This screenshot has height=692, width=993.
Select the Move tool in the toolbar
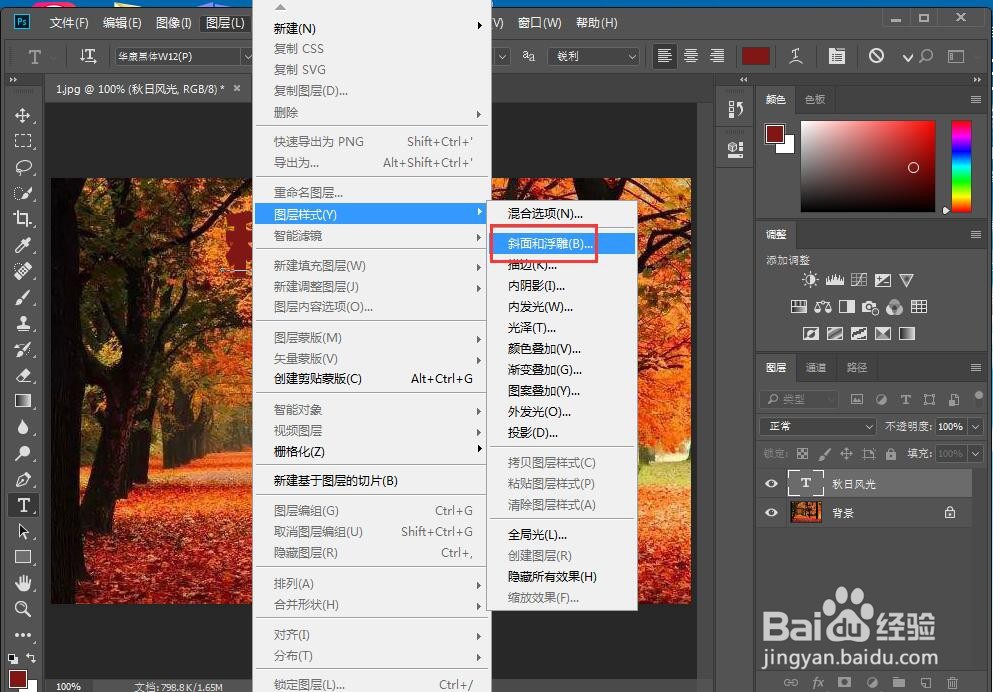tap(23, 114)
